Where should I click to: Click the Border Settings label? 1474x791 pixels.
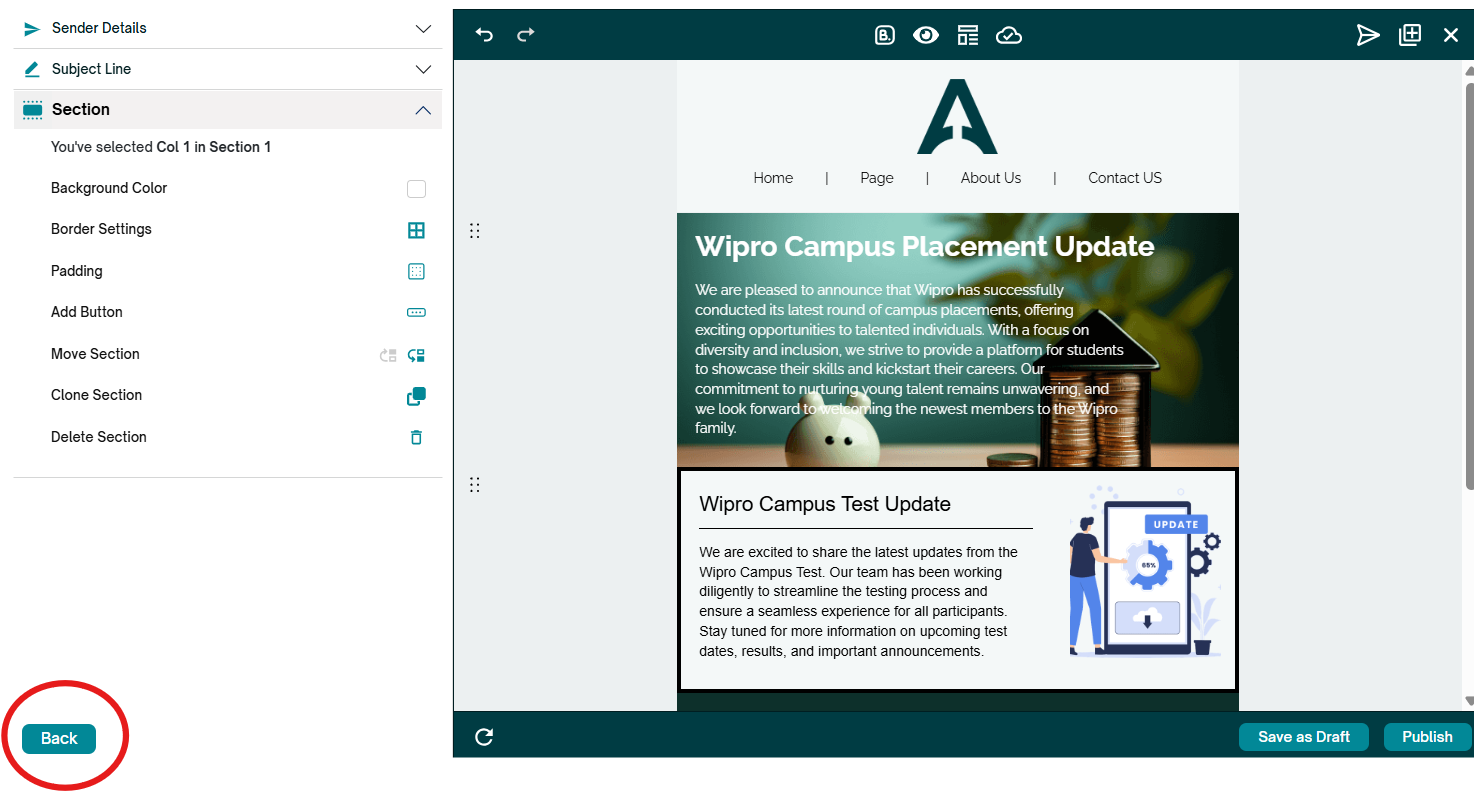[x=101, y=229]
